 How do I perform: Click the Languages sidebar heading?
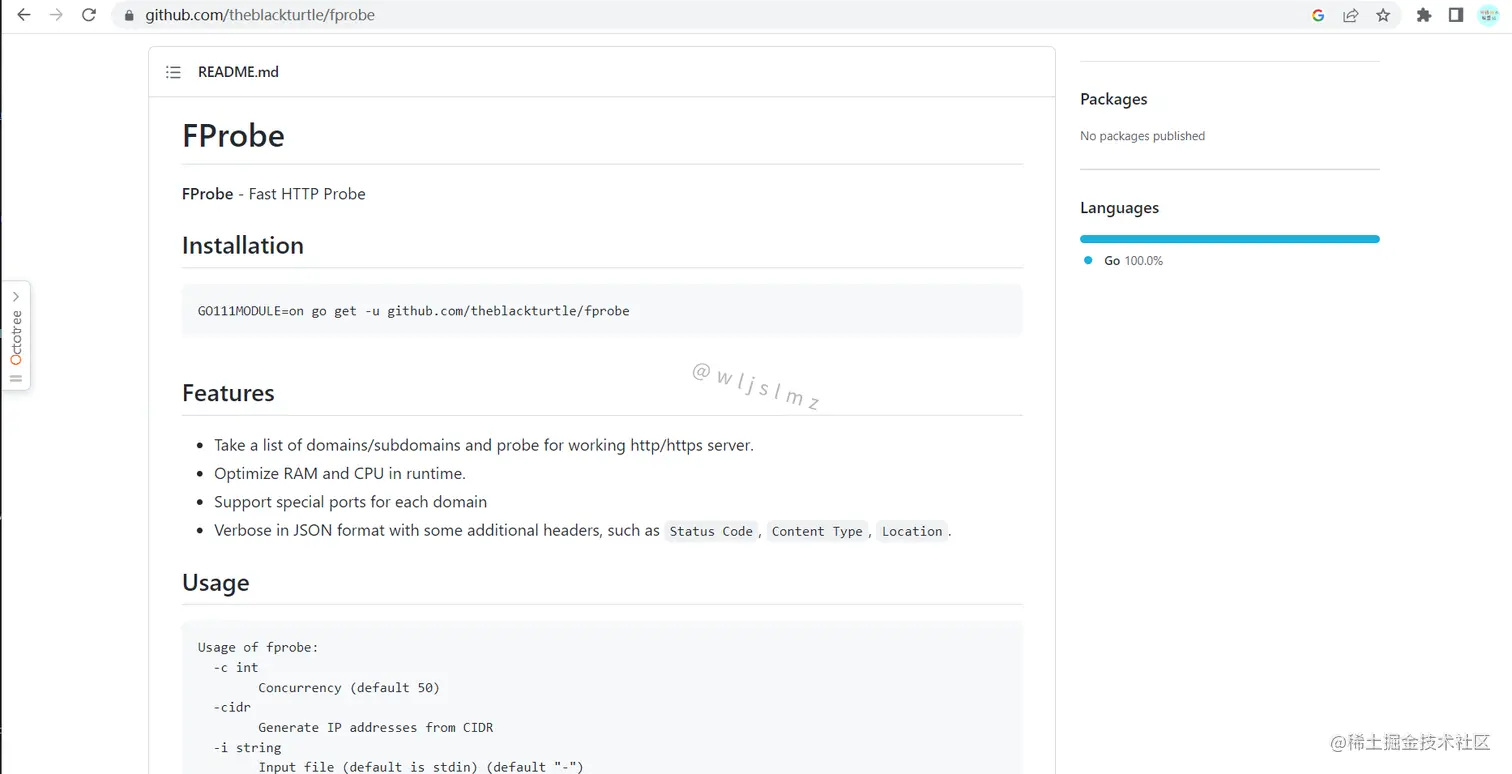pyautogui.click(x=1119, y=208)
